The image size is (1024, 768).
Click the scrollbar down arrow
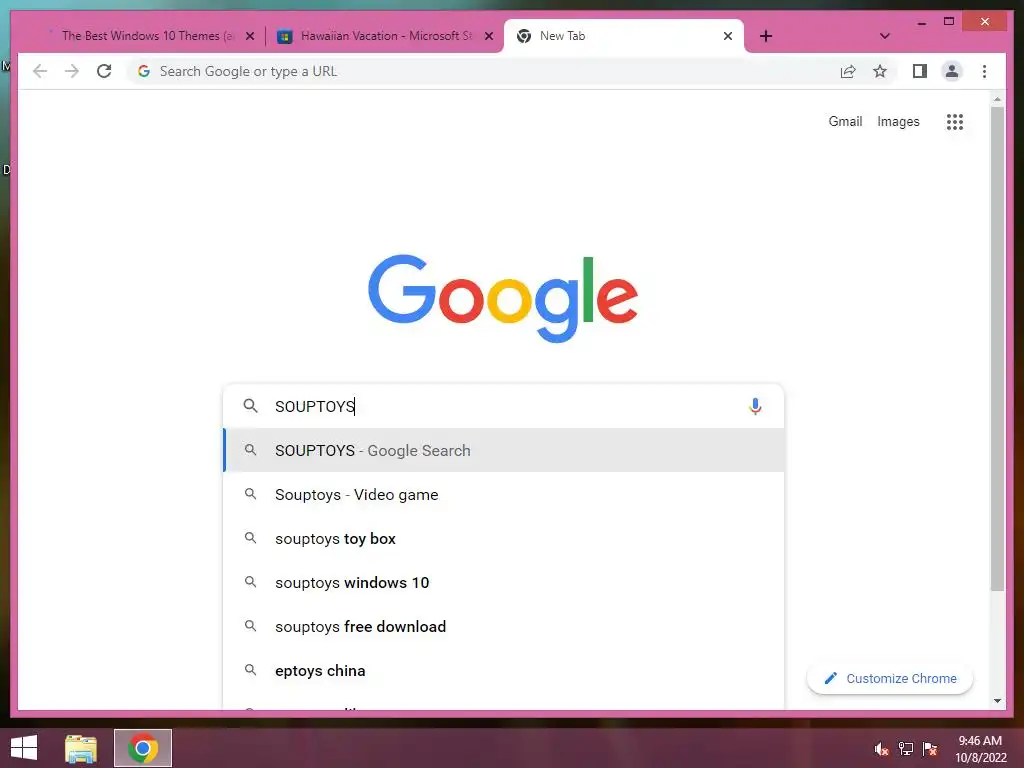997,701
